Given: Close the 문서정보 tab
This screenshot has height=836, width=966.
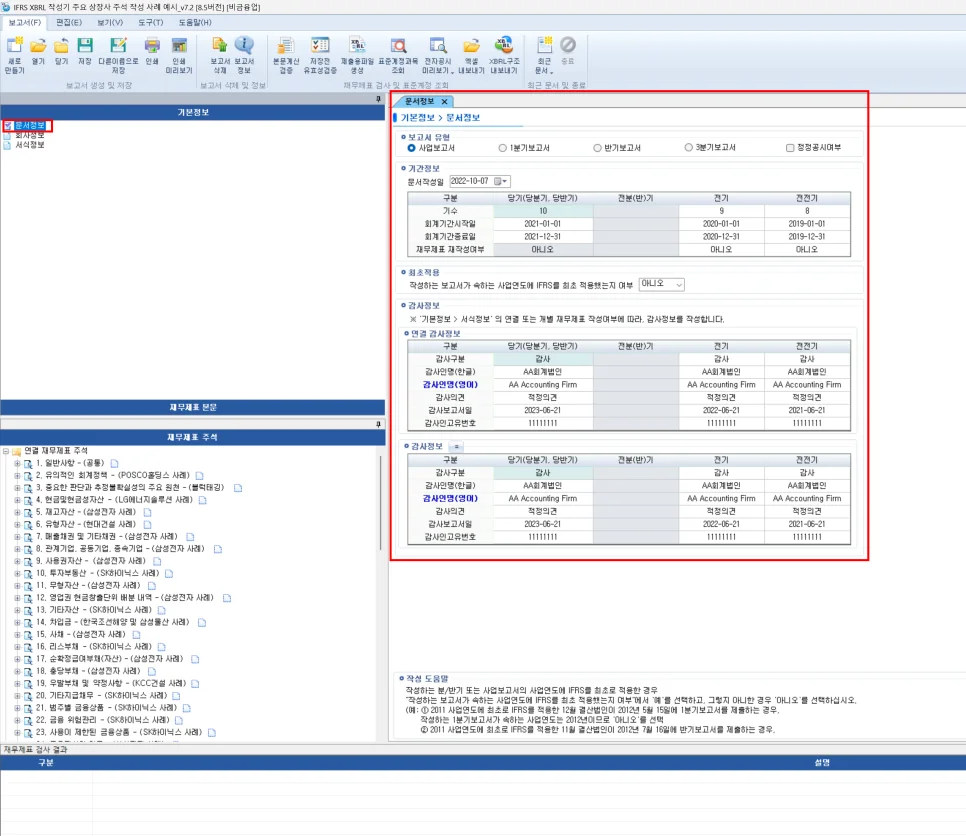Looking at the screenshot, I should [444, 101].
